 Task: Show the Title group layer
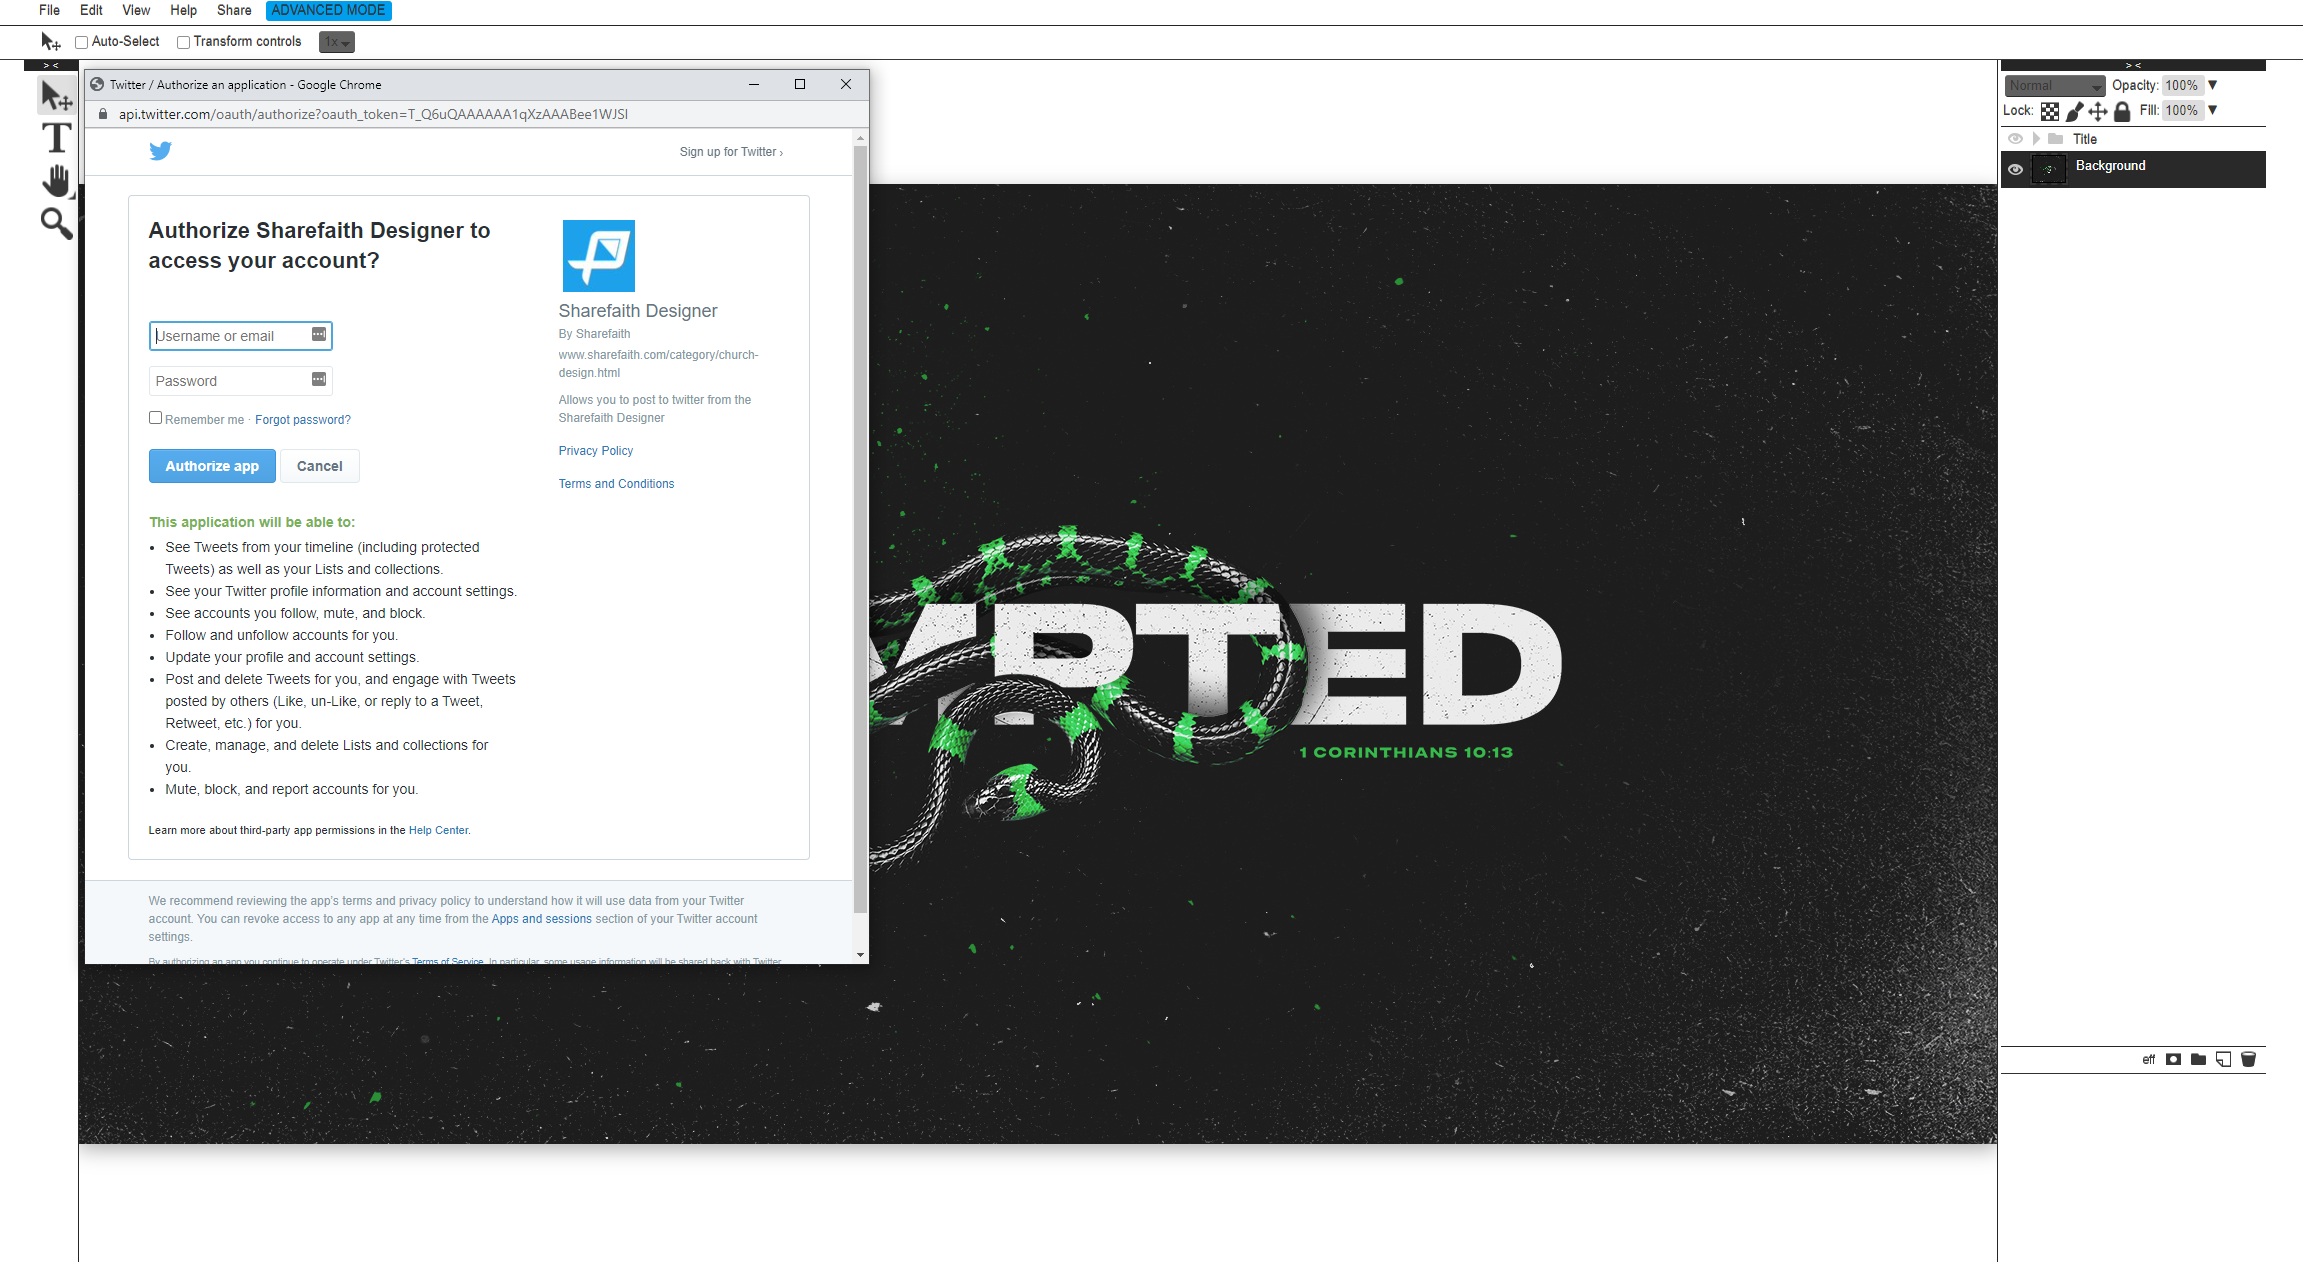coord(2015,139)
